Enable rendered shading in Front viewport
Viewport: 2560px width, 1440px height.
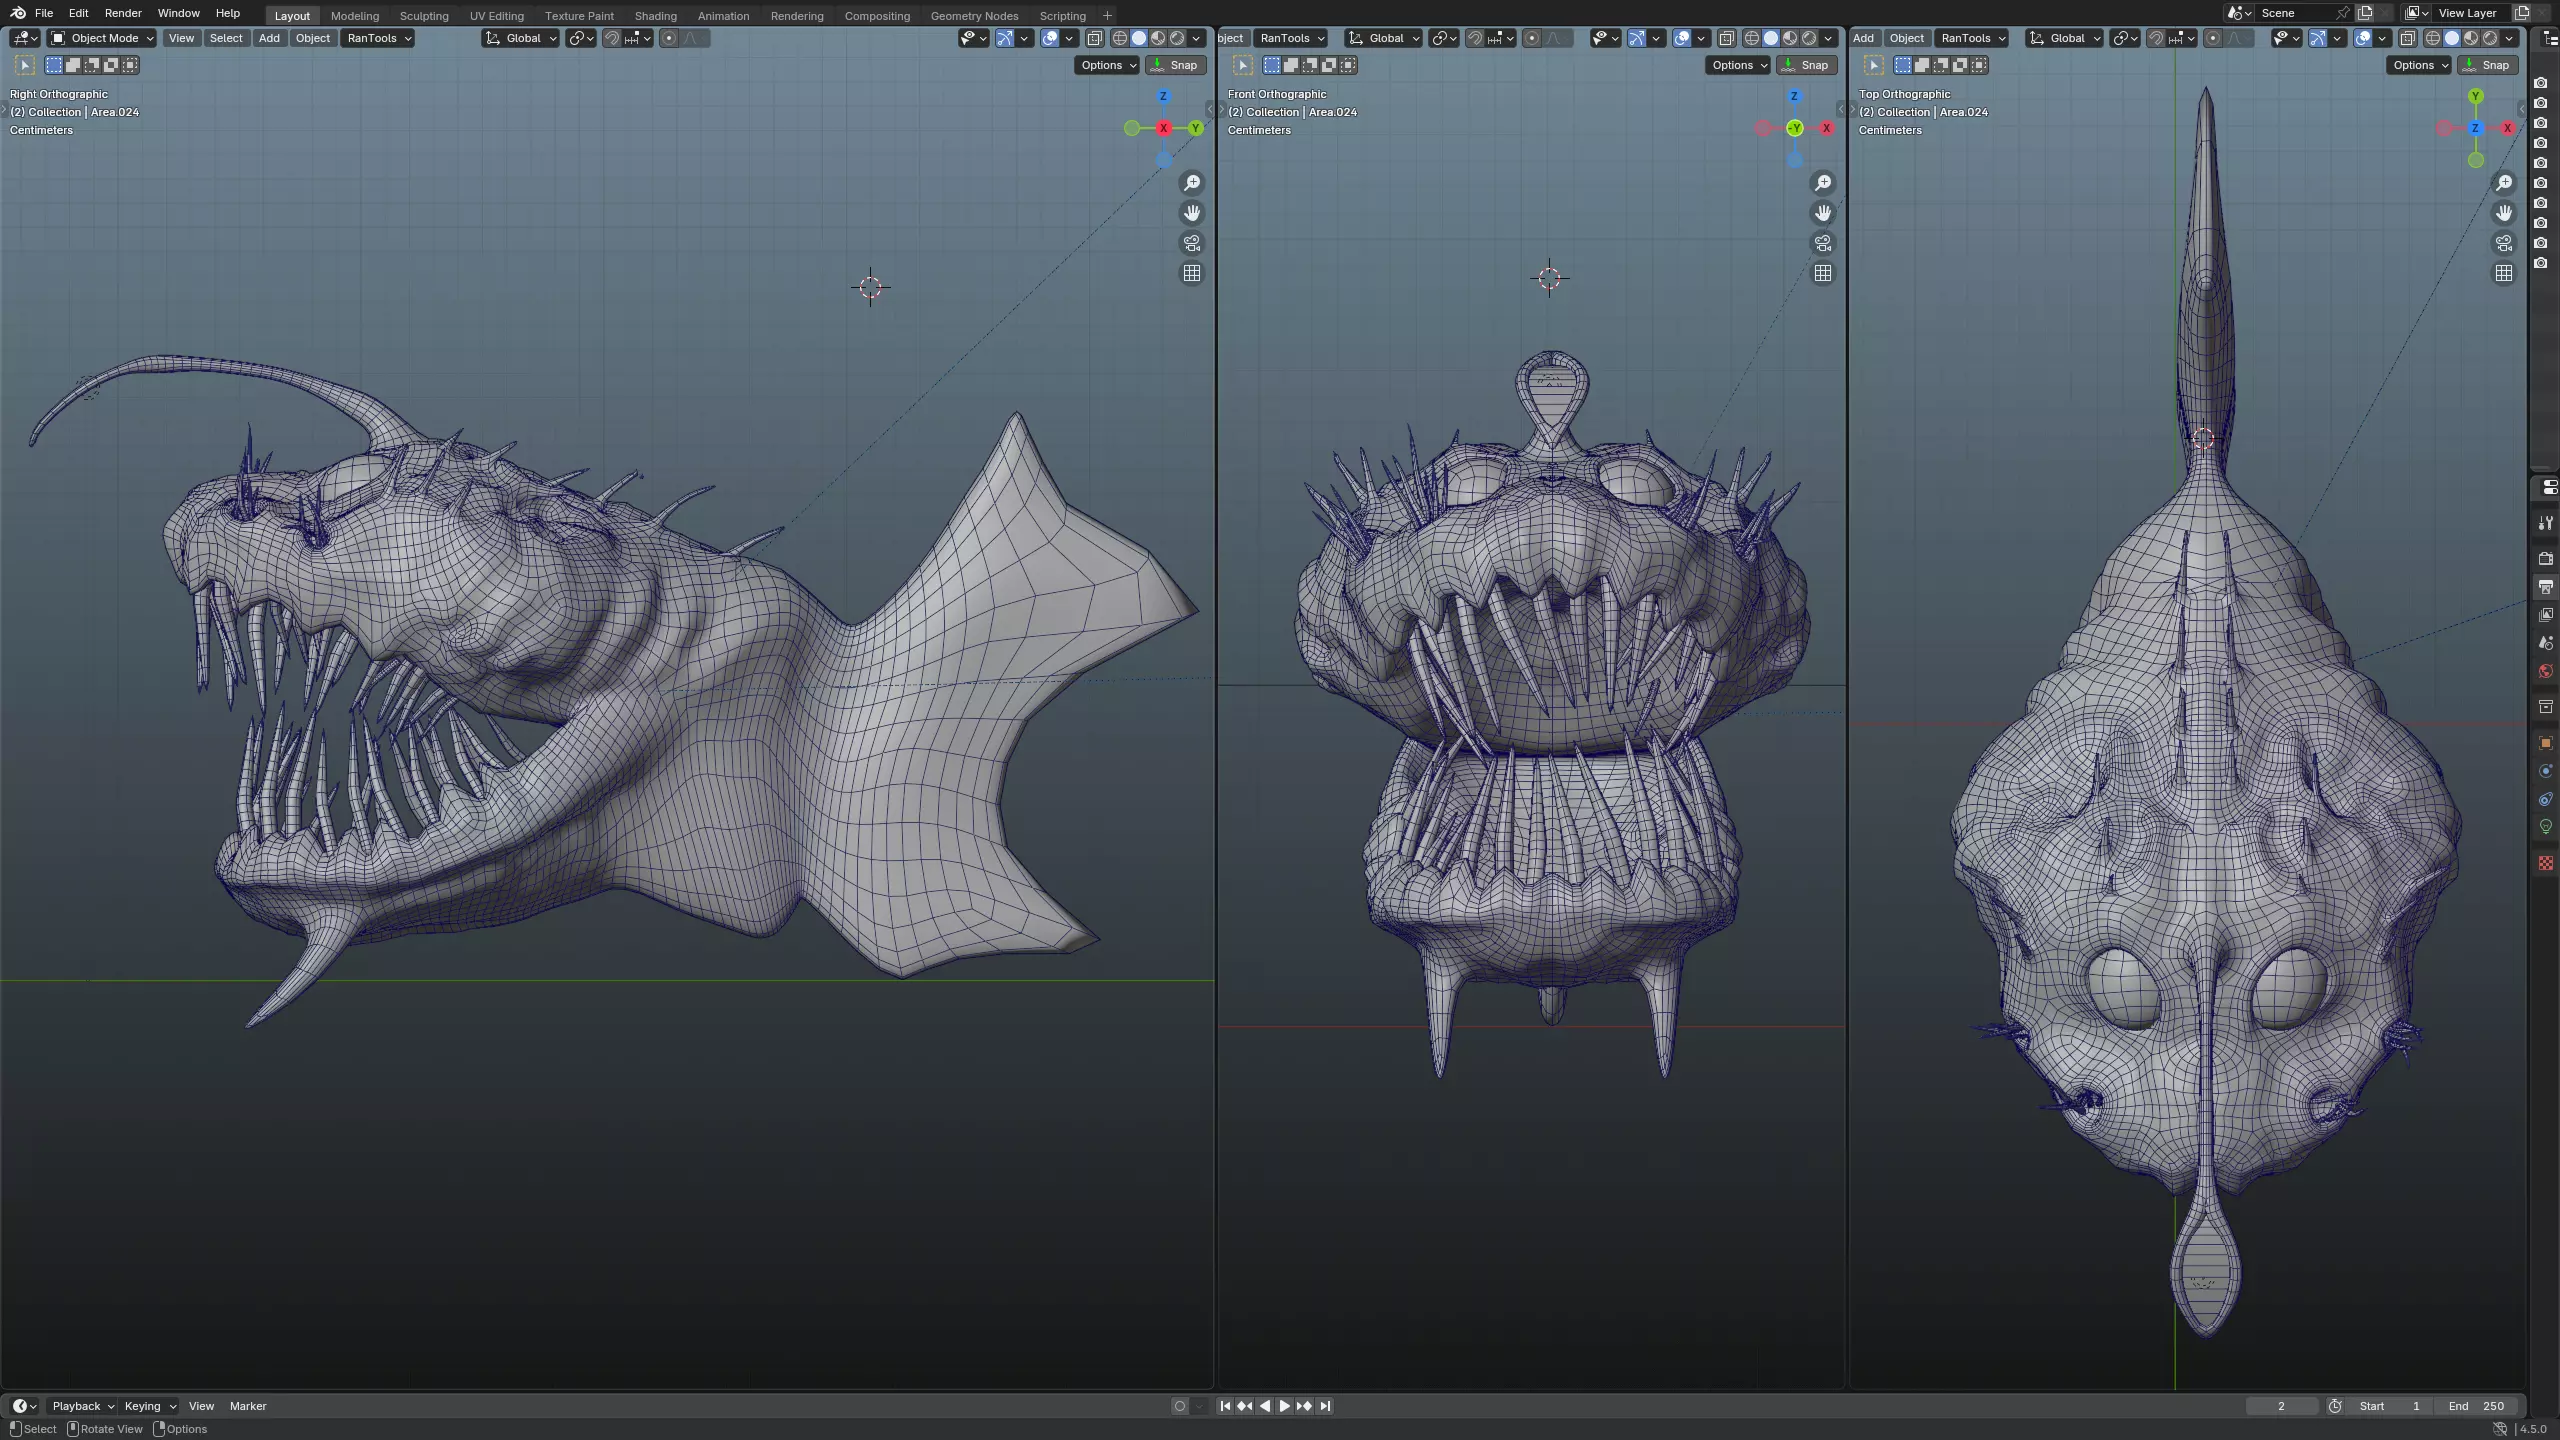click(x=1809, y=38)
